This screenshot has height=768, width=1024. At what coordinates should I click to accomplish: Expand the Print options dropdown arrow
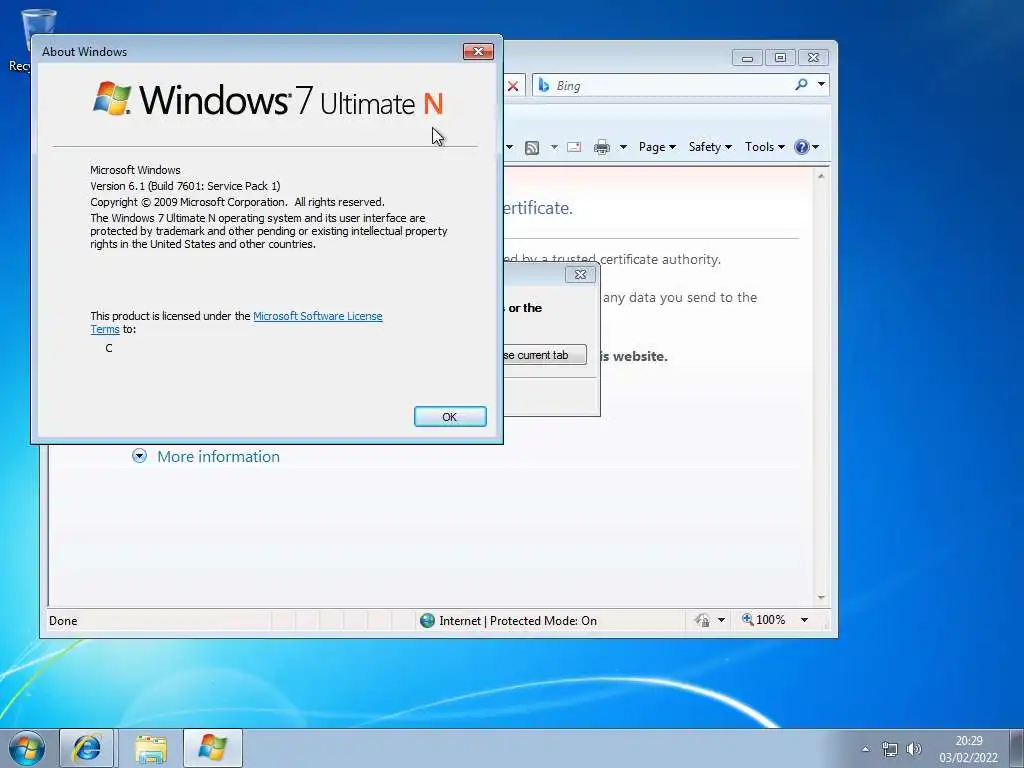(x=623, y=147)
